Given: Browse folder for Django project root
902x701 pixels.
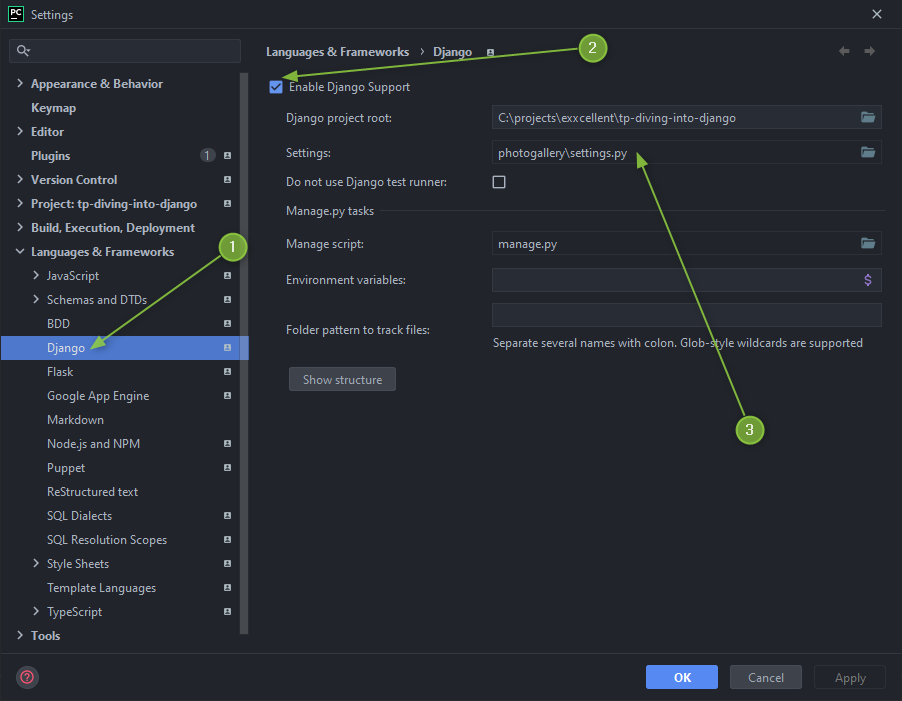Looking at the screenshot, I should [x=867, y=118].
